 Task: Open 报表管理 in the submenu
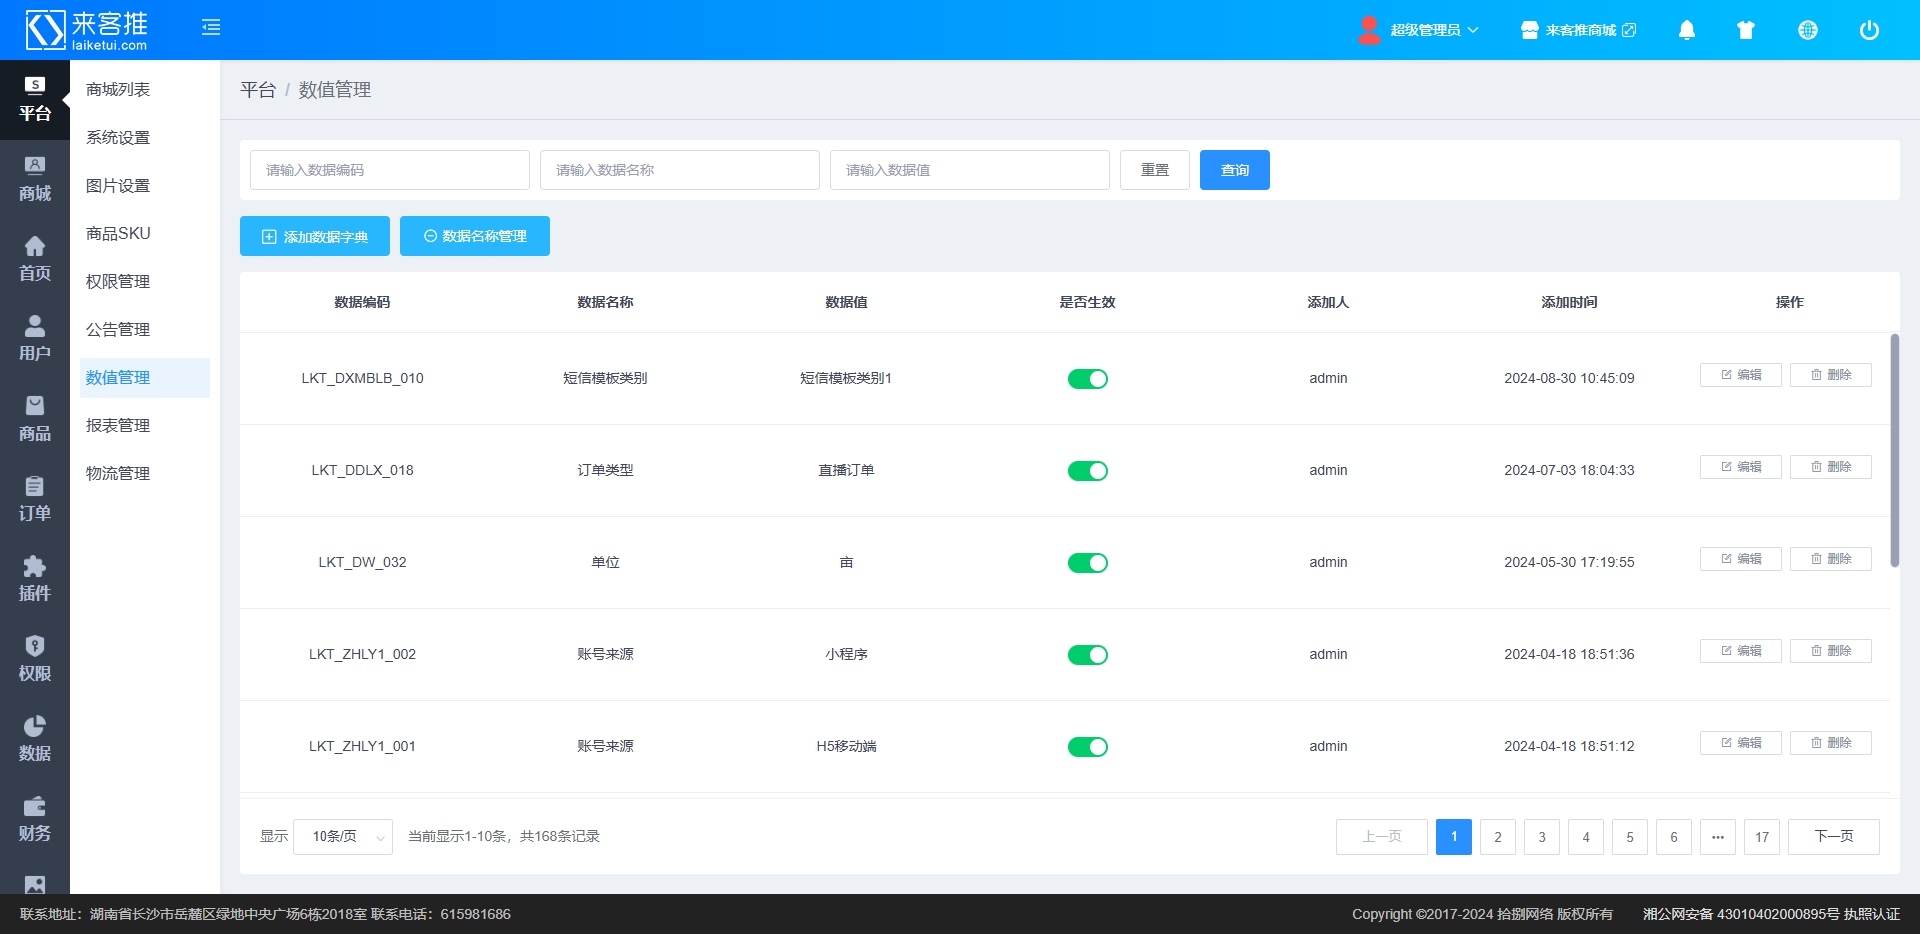(118, 426)
